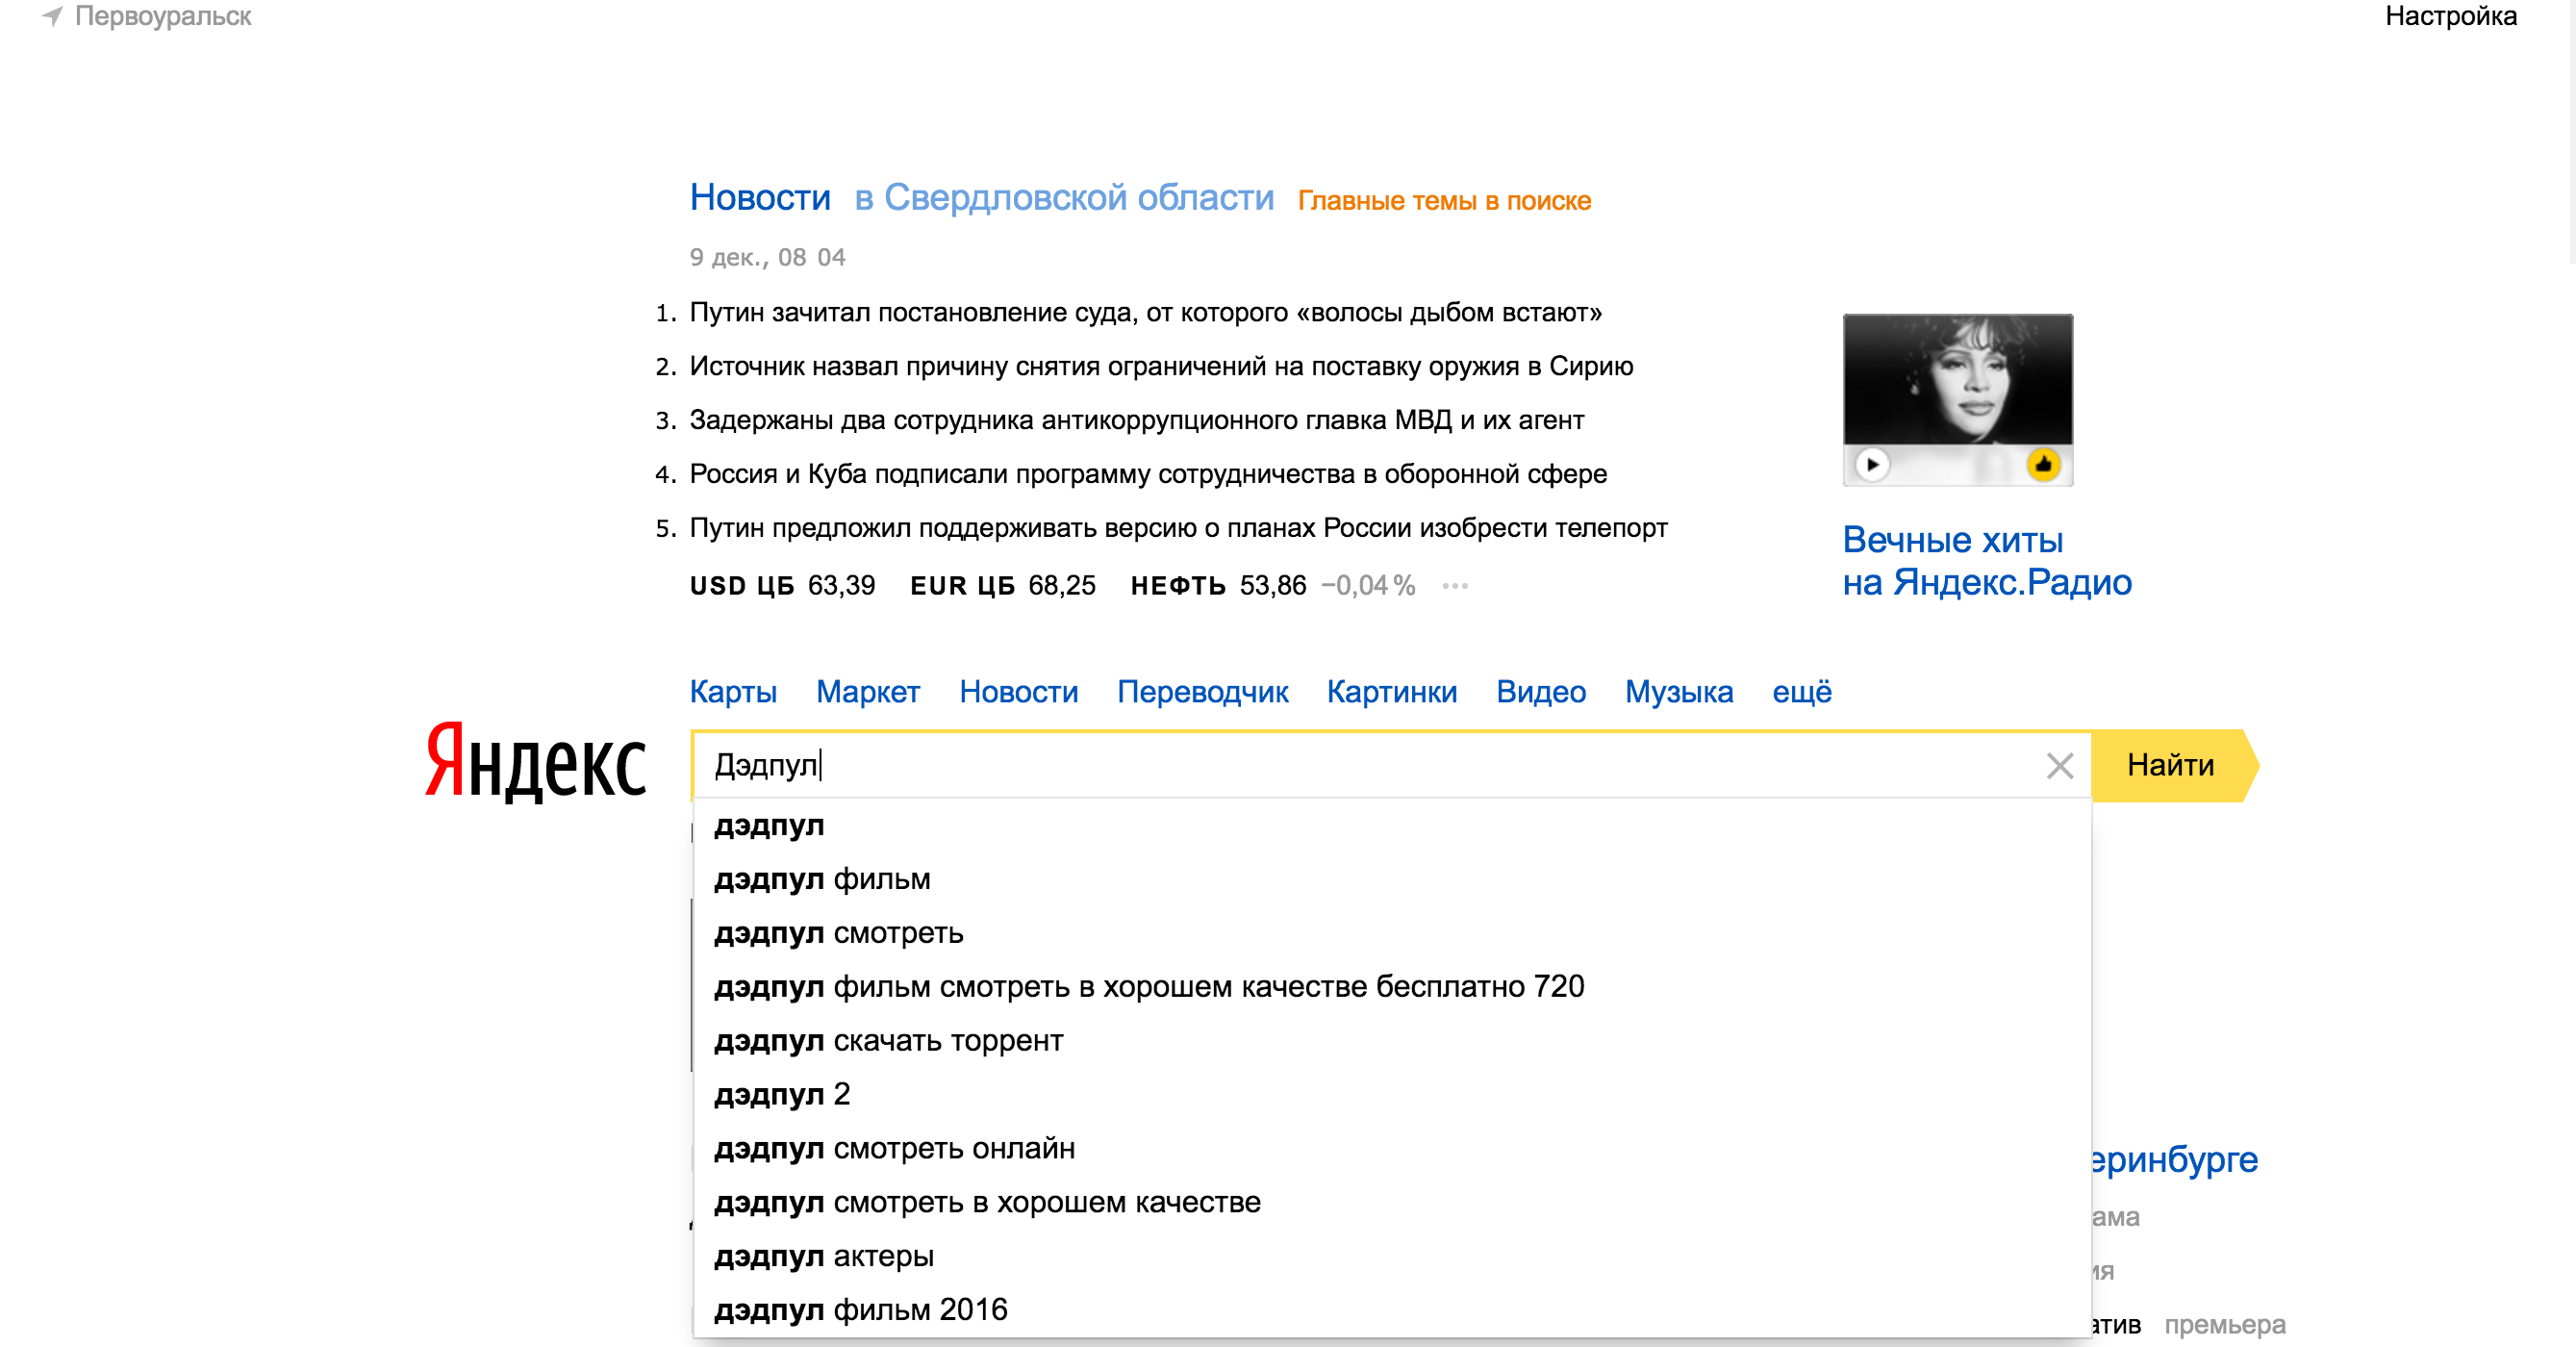Open the Куба defense cooperation news headline
2576x1347 pixels.
click(1147, 474)
